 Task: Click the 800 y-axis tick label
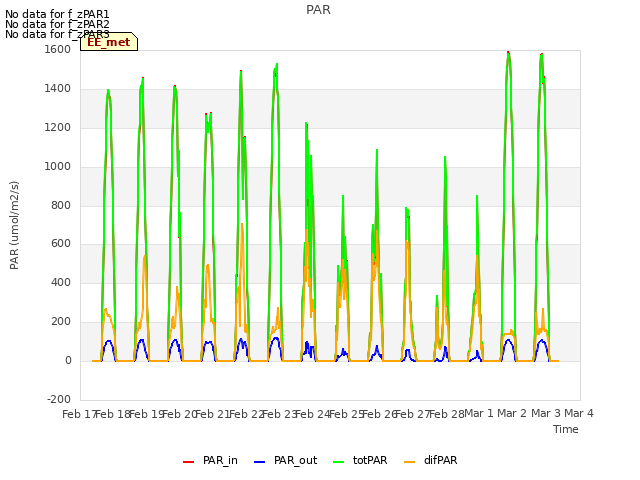(61, 205)
